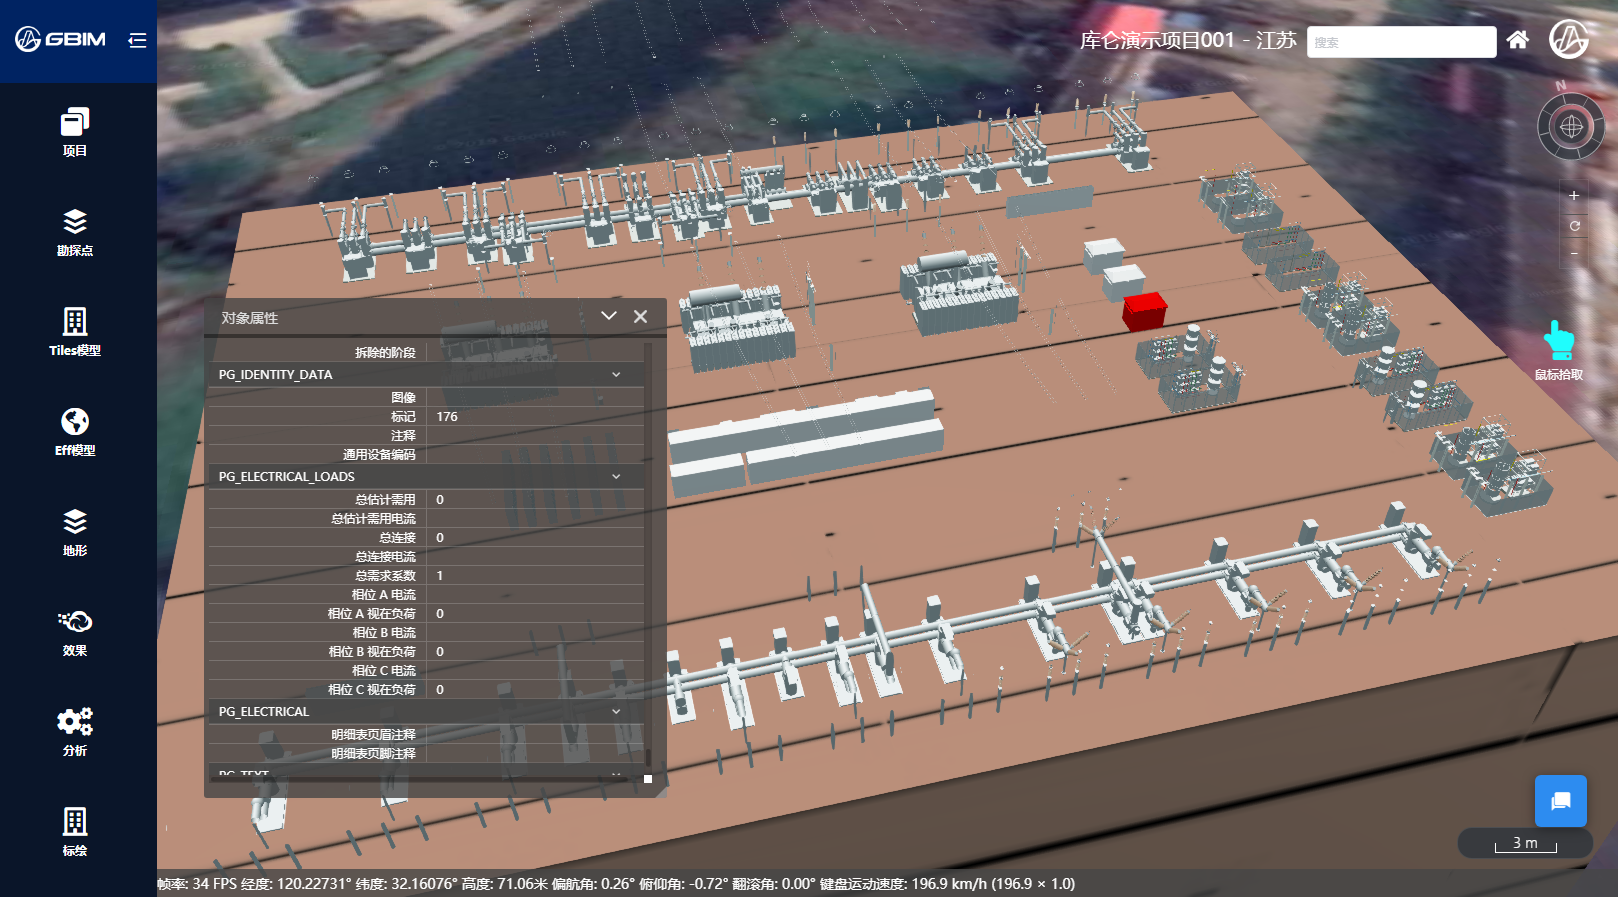
Task: Open the blue chat bubble button
Action: [1560, 801]
